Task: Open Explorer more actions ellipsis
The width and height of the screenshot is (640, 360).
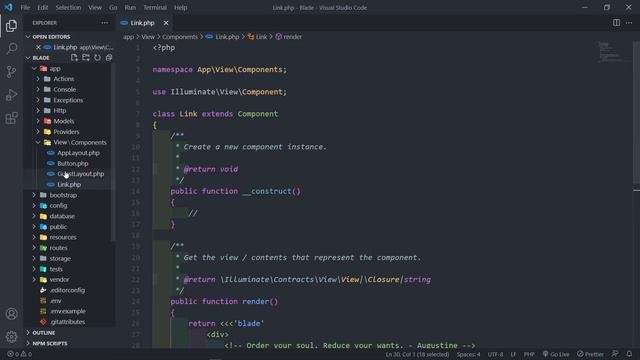Action: click(x=105, y=23)
